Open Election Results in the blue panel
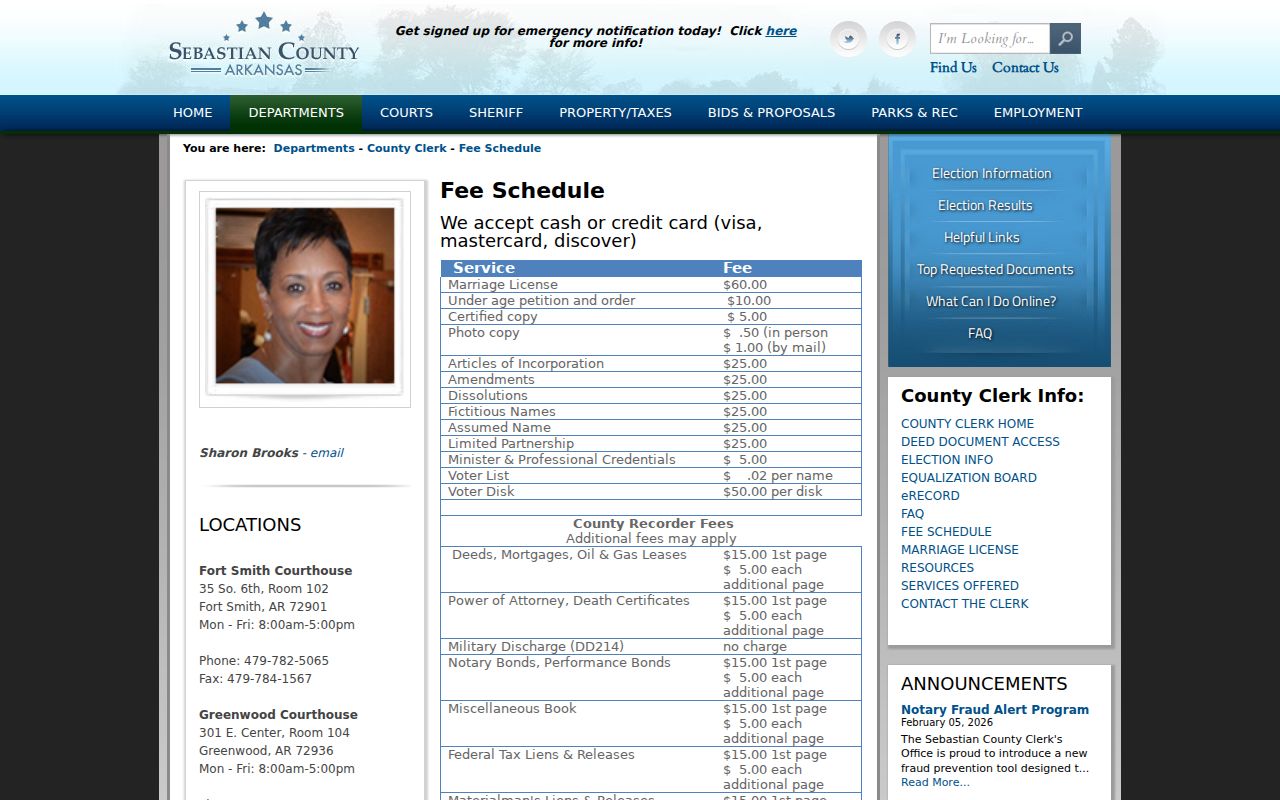This screenshot has width=1280, height=800. [985, 206]
